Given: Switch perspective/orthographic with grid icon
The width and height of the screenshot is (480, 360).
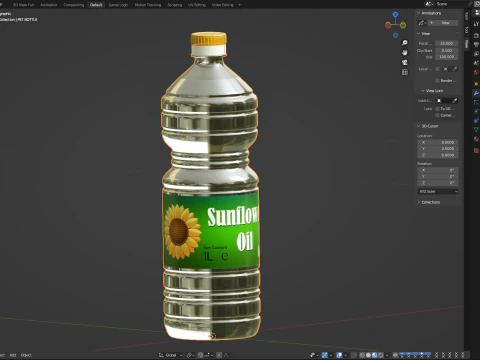Looking at the screenshot, I should pyautogui.click(x=405, y=72).
